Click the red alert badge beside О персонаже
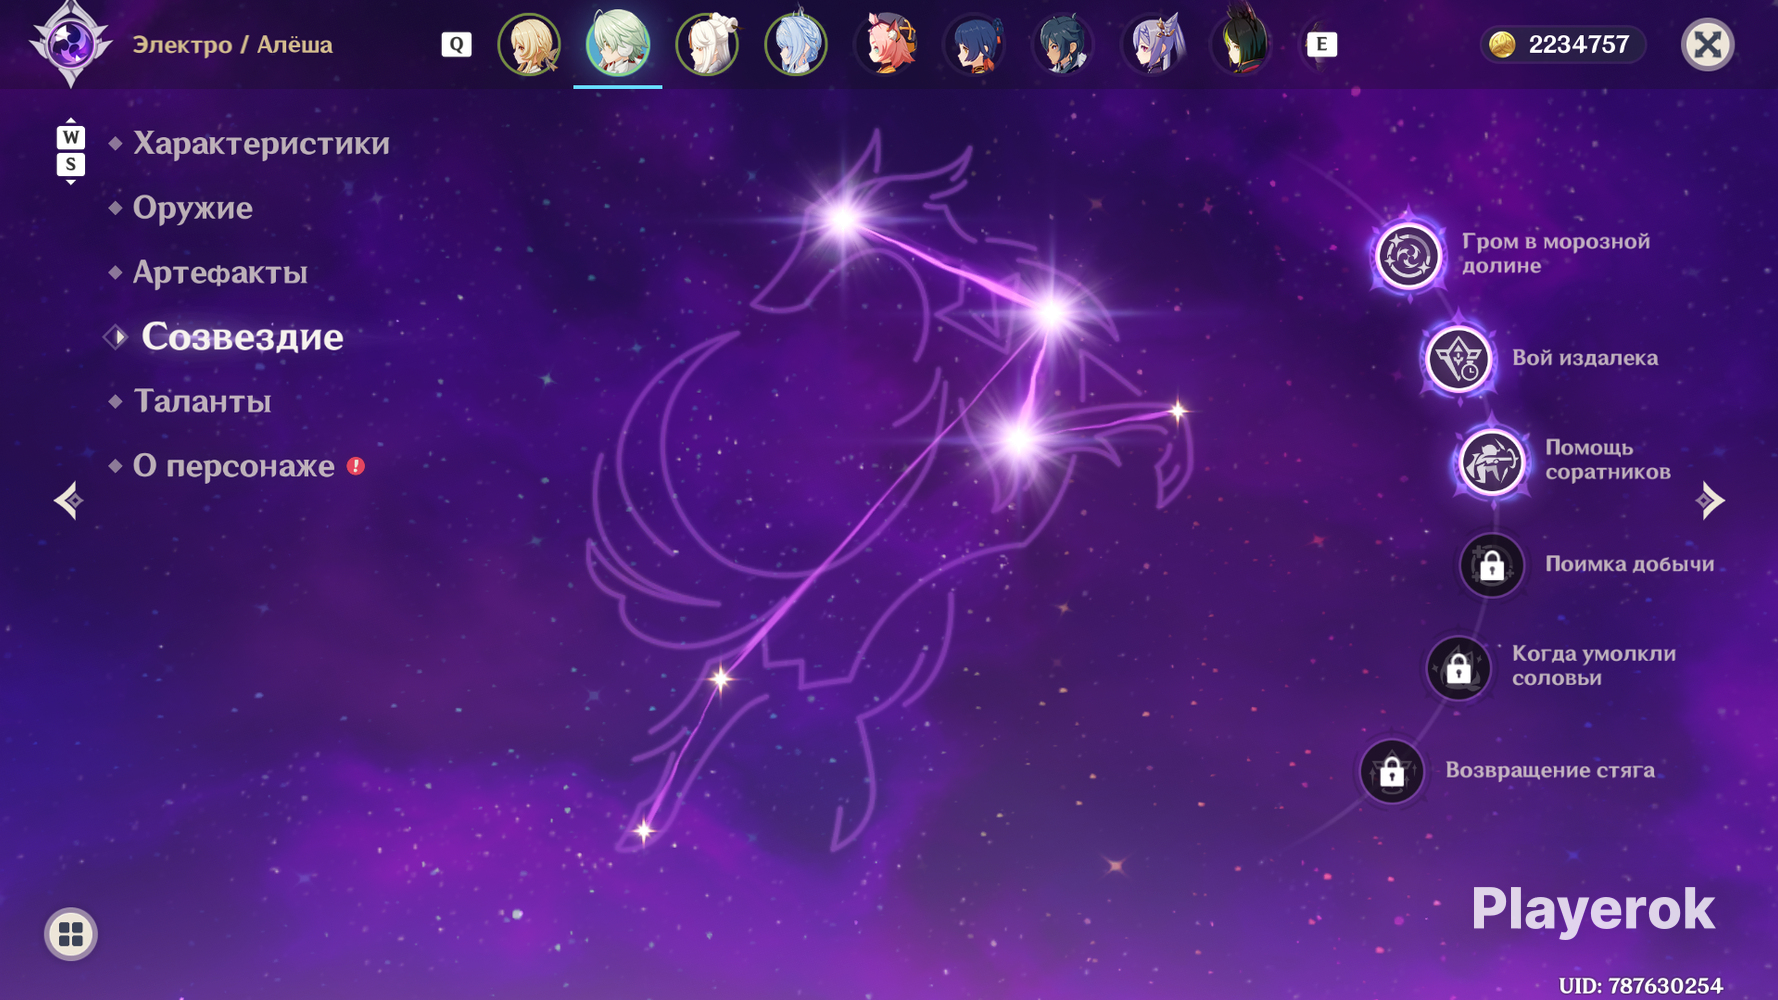 pos(356,466)
